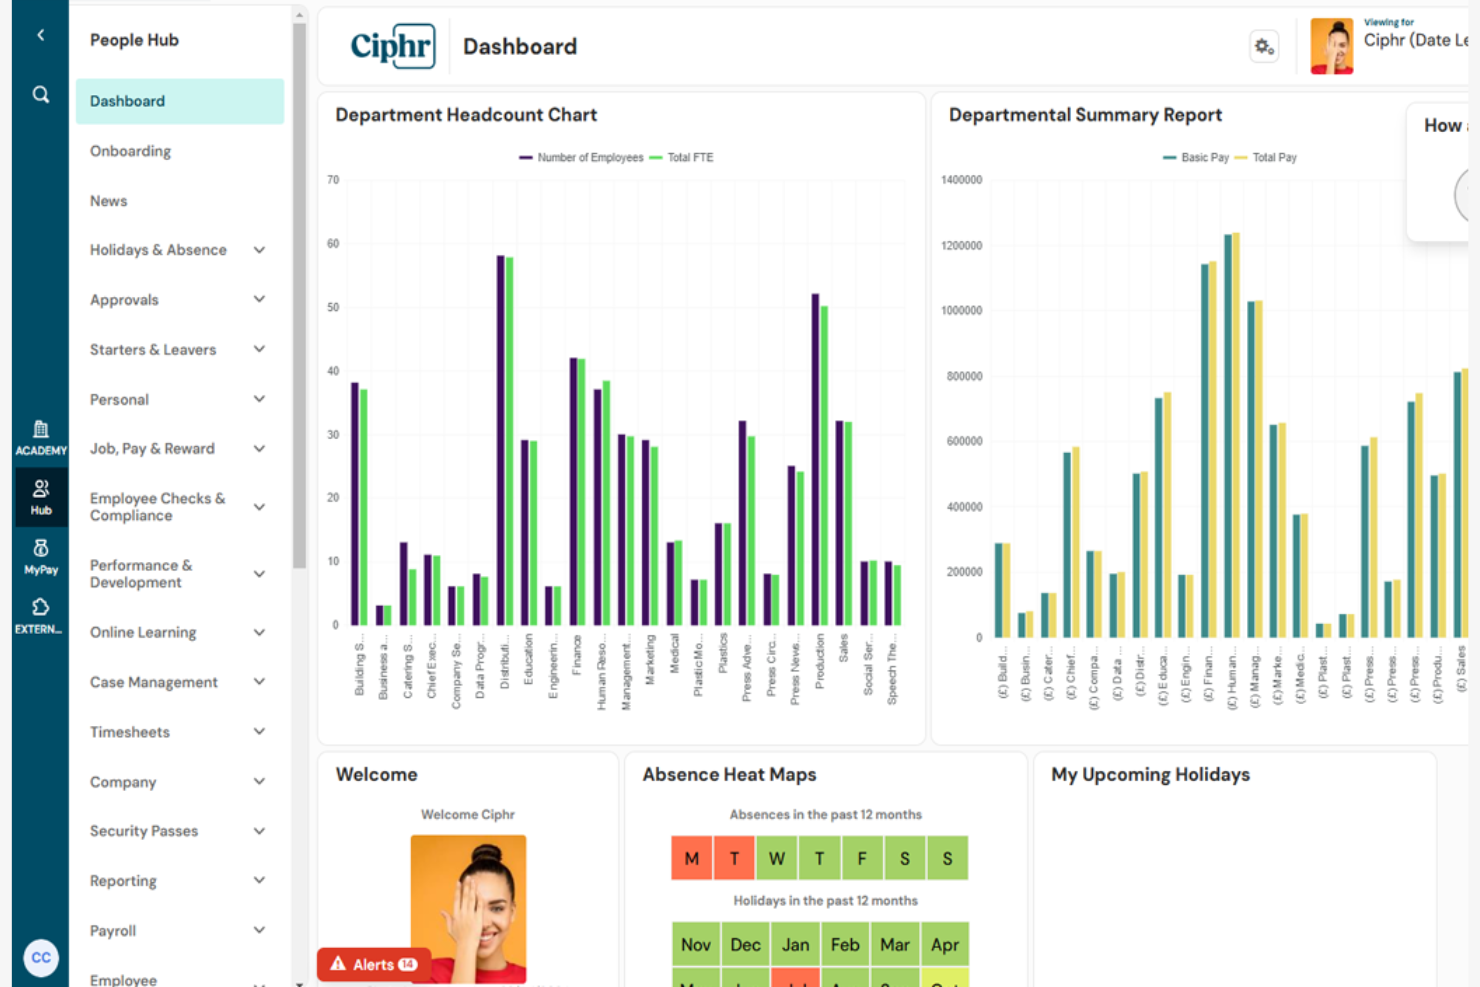
Task: Expand the Reporting menu
Action: (123, 881)
